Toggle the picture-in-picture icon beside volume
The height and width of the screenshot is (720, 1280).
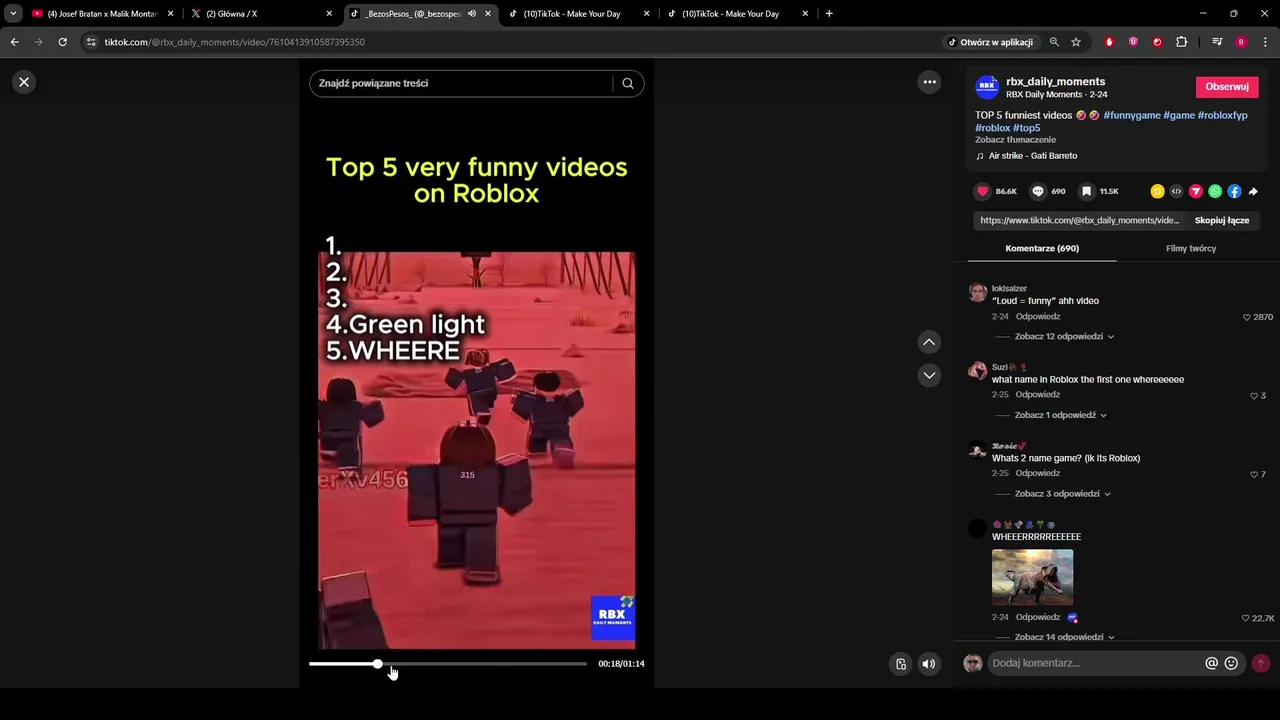(x=901, y=664)
